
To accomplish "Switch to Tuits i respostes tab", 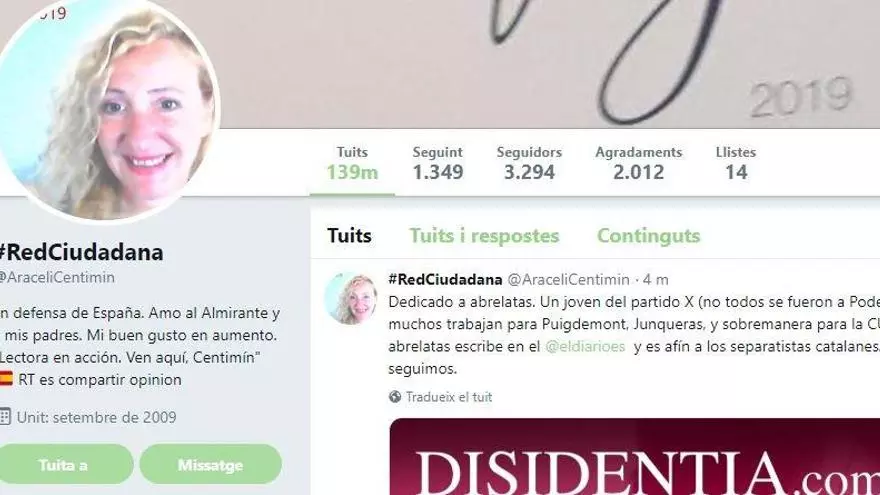I will click(484, 236).
